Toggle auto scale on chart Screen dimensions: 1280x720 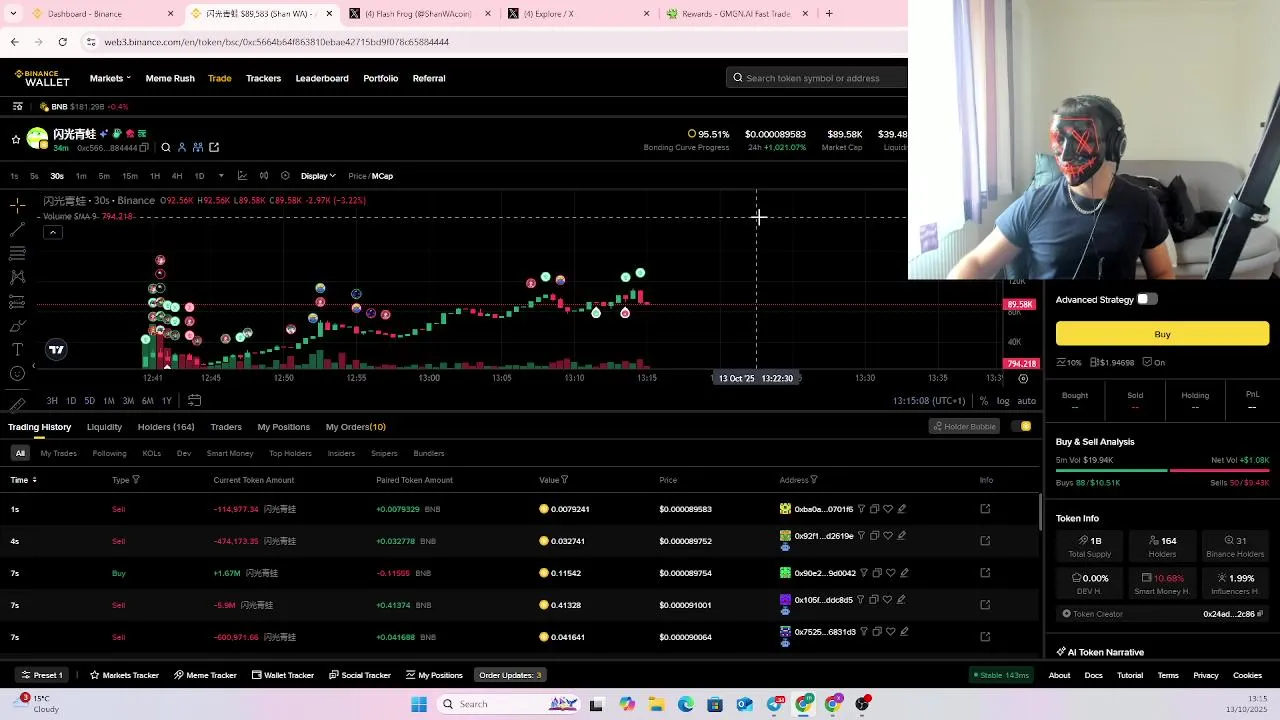[1027, 401]
